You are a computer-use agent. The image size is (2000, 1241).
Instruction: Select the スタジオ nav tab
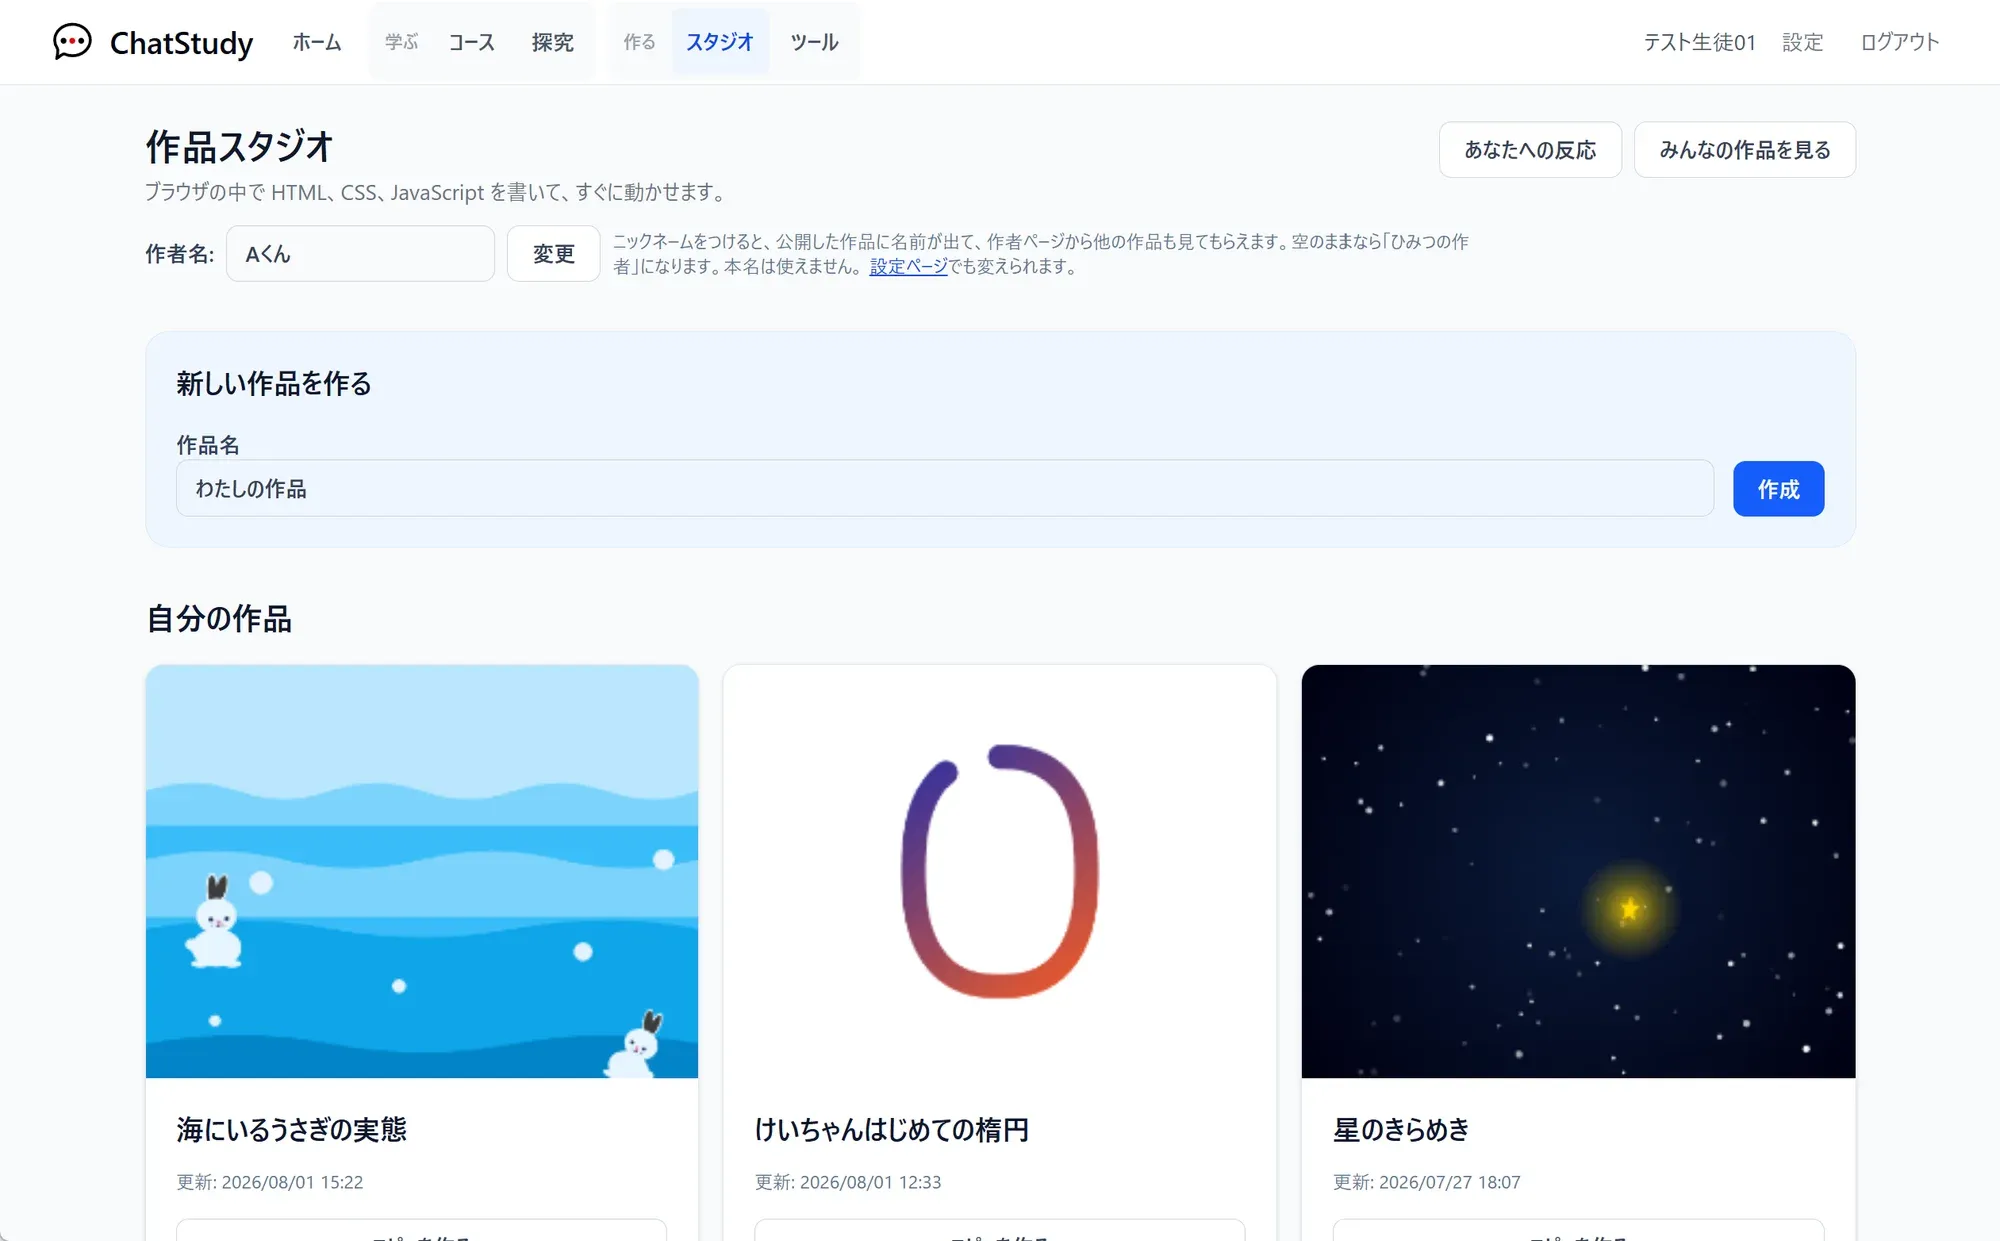click(720, 42)
